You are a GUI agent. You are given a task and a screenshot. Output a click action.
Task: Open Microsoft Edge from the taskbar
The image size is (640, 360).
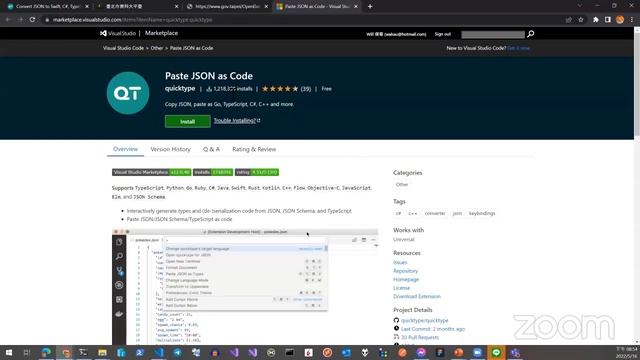46,352
